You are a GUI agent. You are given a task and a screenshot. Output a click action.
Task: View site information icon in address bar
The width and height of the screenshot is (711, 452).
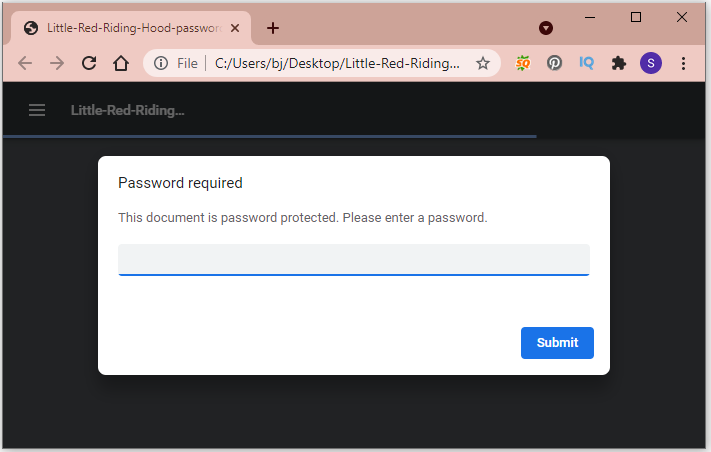[161, 63]
